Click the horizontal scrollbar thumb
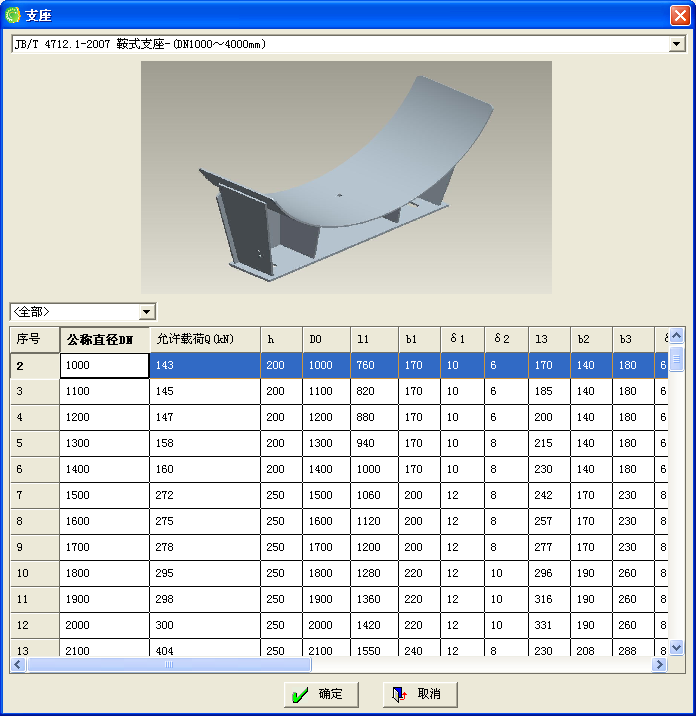696x716 pixels. (x=168, y=664)
